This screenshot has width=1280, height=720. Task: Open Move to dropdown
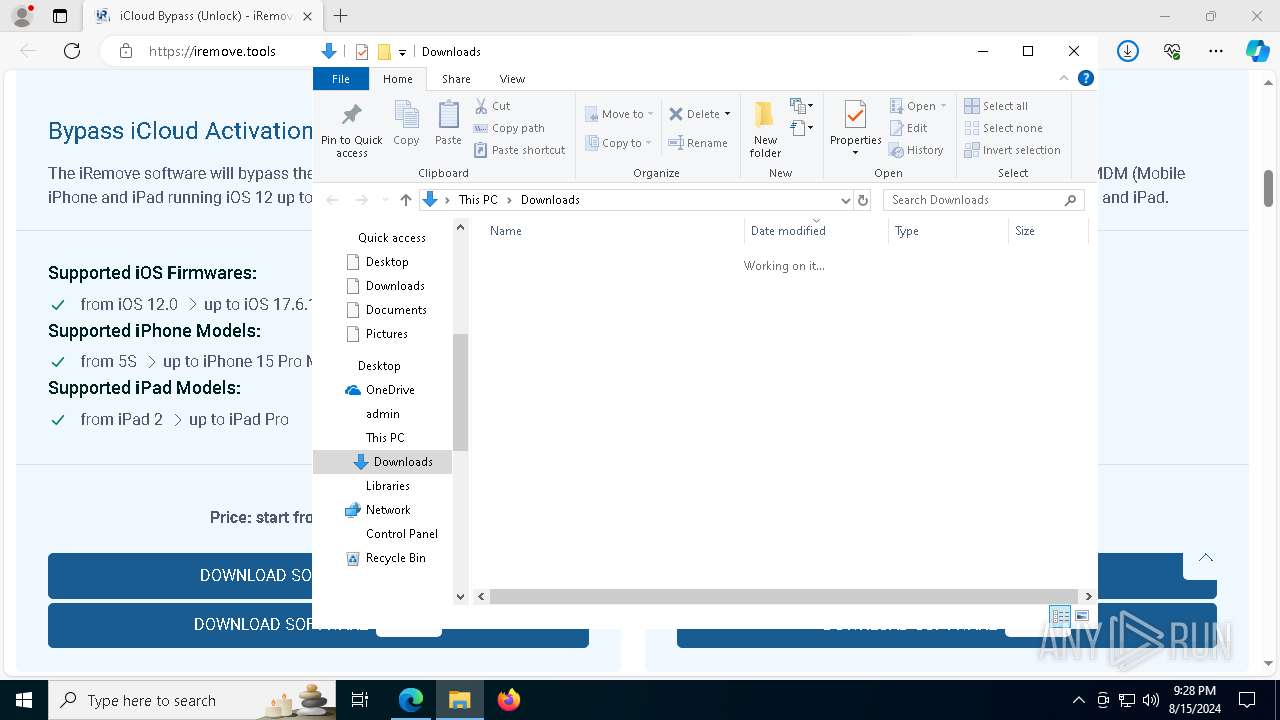619,114
